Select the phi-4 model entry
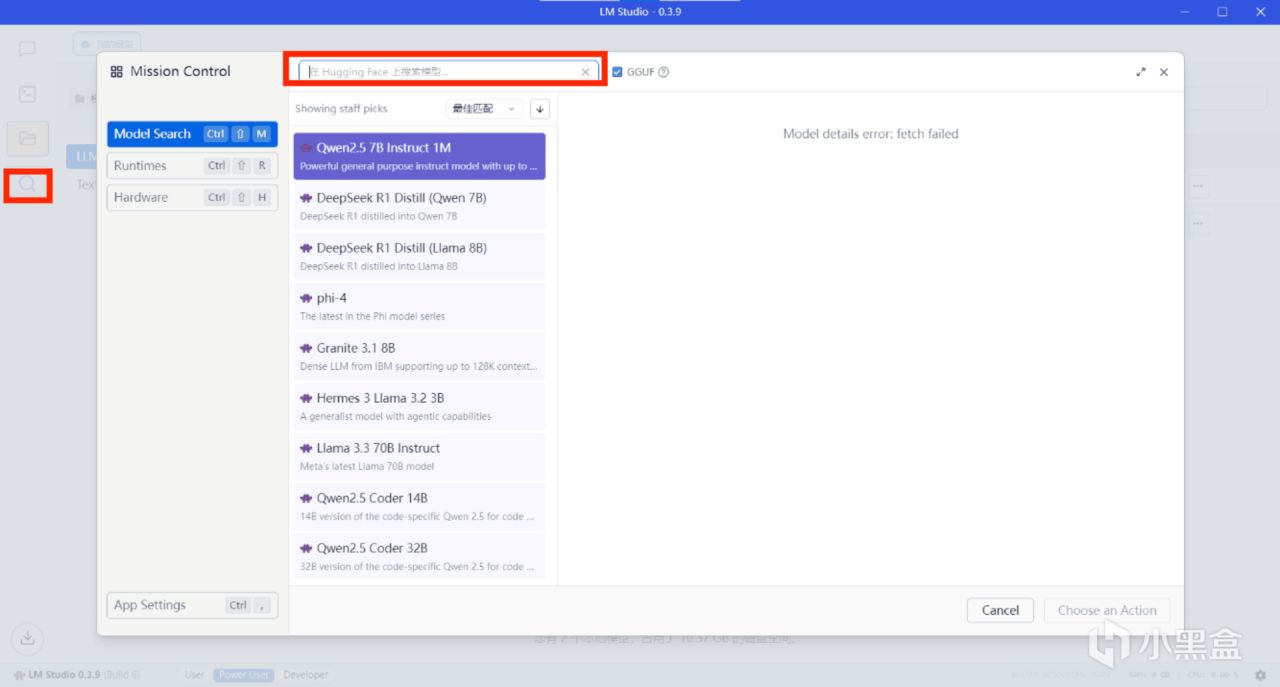 coord(420,306)
